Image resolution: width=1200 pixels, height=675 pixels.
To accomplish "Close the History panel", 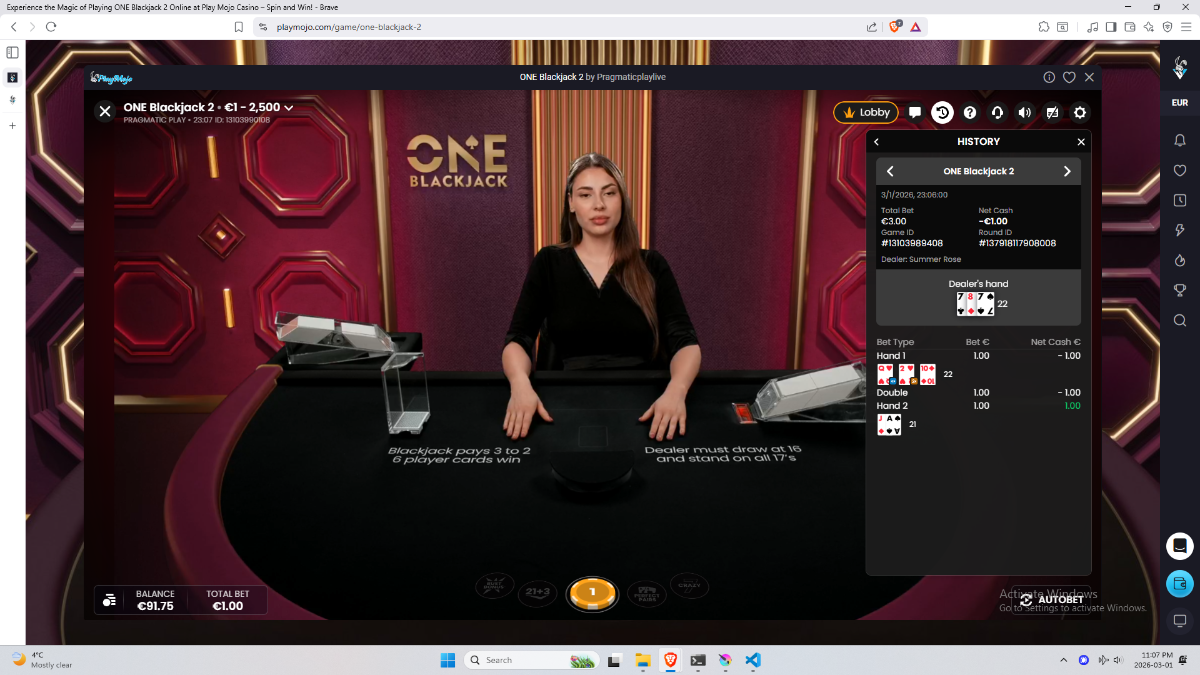I will [1080, 142].
